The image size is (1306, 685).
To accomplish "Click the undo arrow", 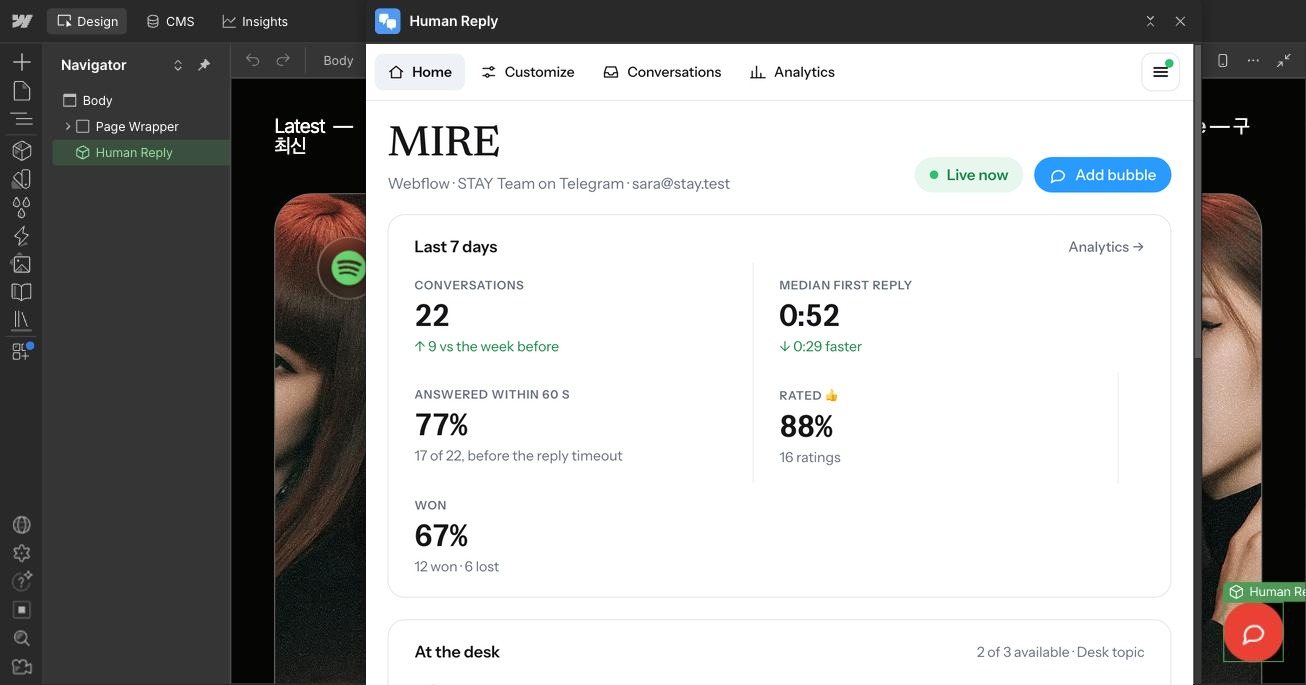I will pyautogui.click(x=253, y=60).
